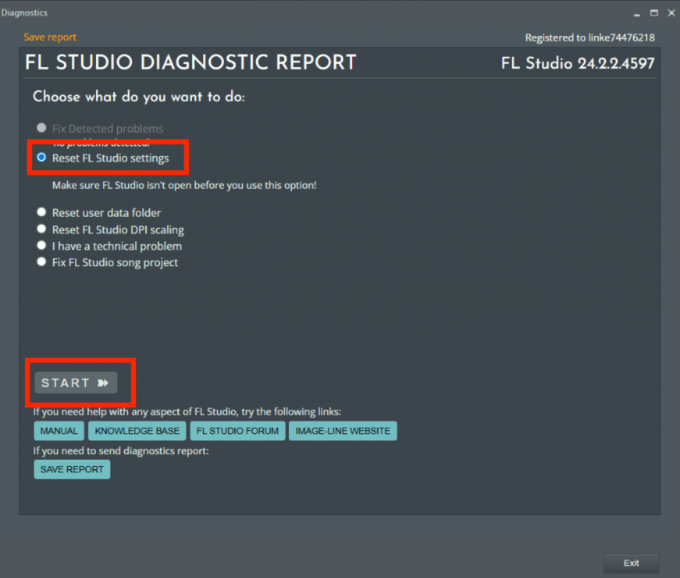Click the If you need help with any aspect of FL Studio text
Image resolution: width=680 pixels, height=578 pixels.
(x=187, y=411)
